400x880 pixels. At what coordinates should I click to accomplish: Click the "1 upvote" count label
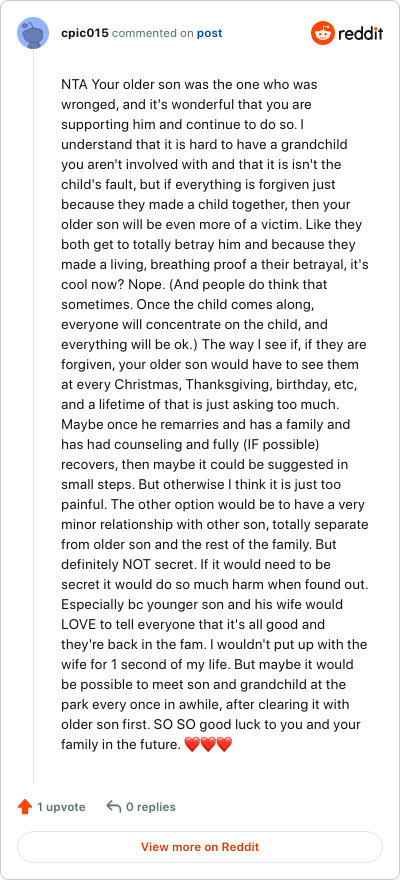[61, 807]
